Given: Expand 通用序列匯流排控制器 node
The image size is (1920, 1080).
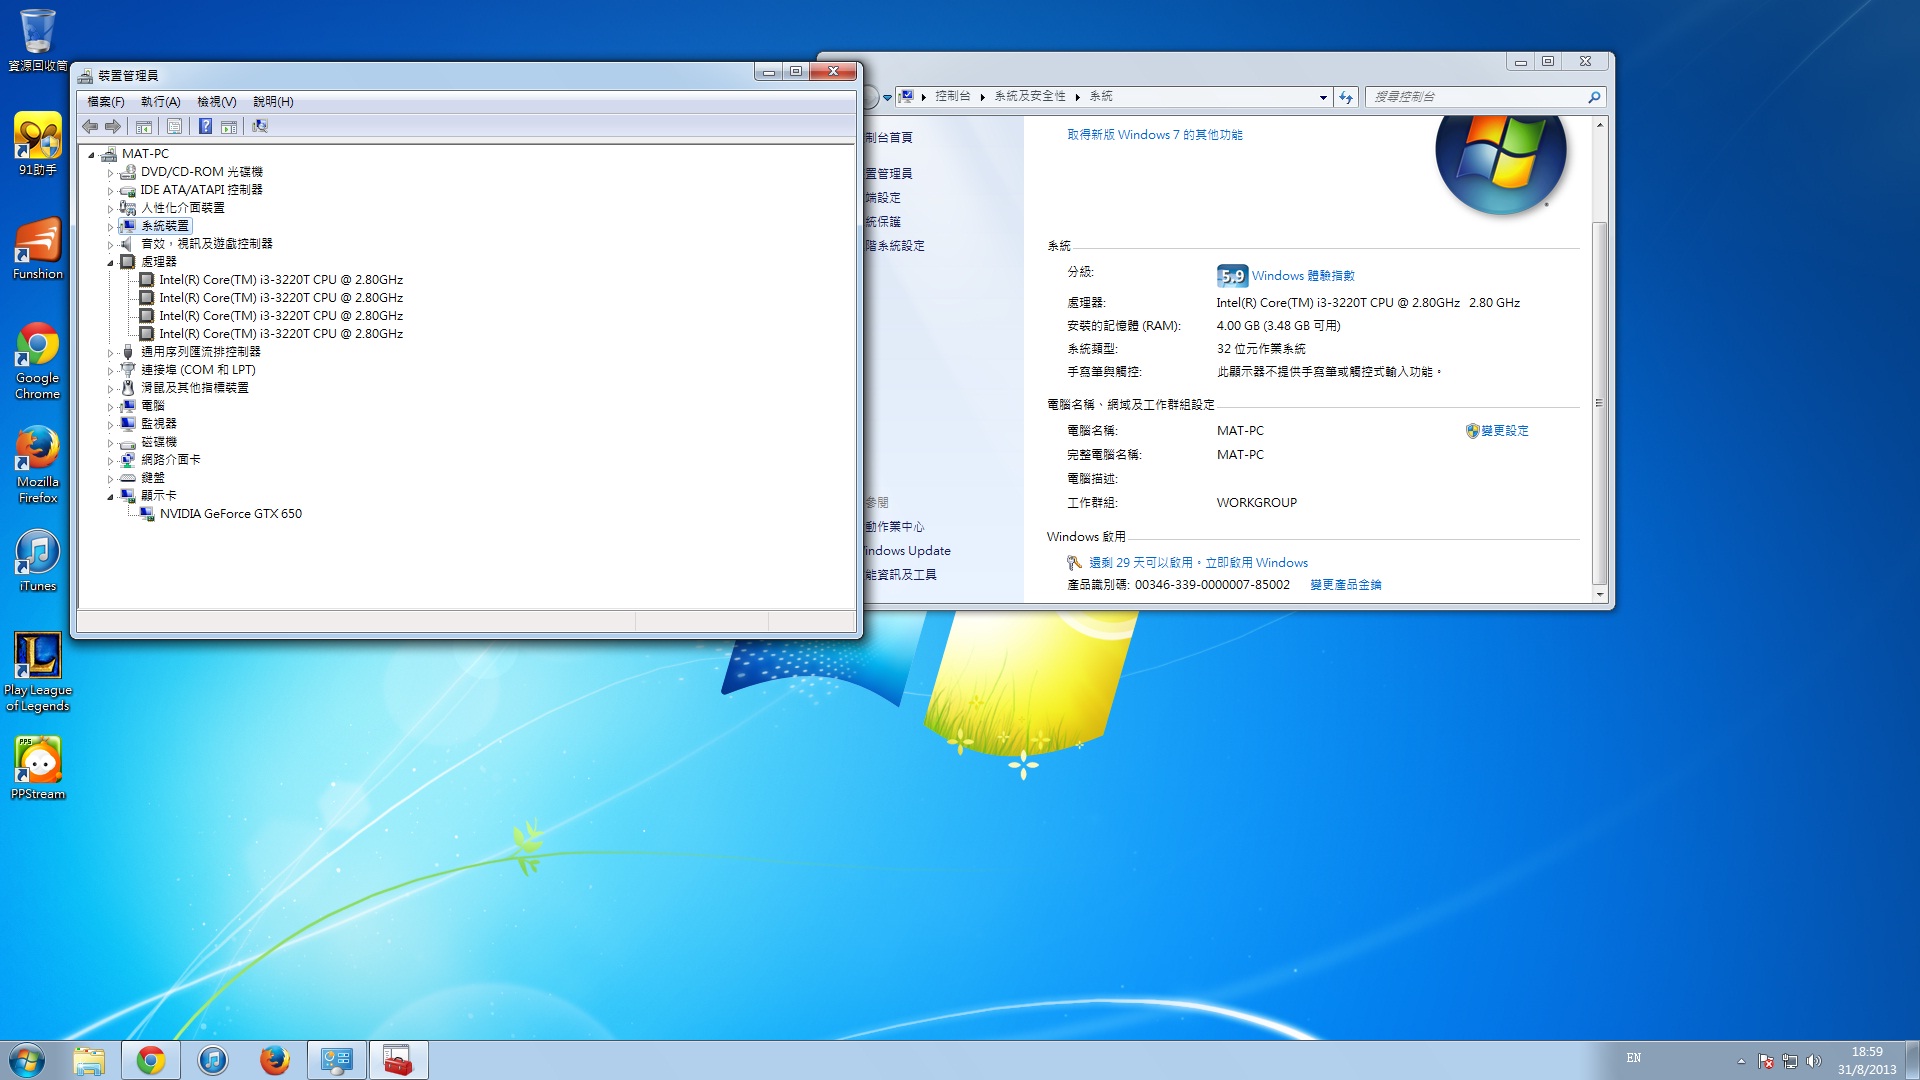Looking at the screenshot, I should pos(111,352).
